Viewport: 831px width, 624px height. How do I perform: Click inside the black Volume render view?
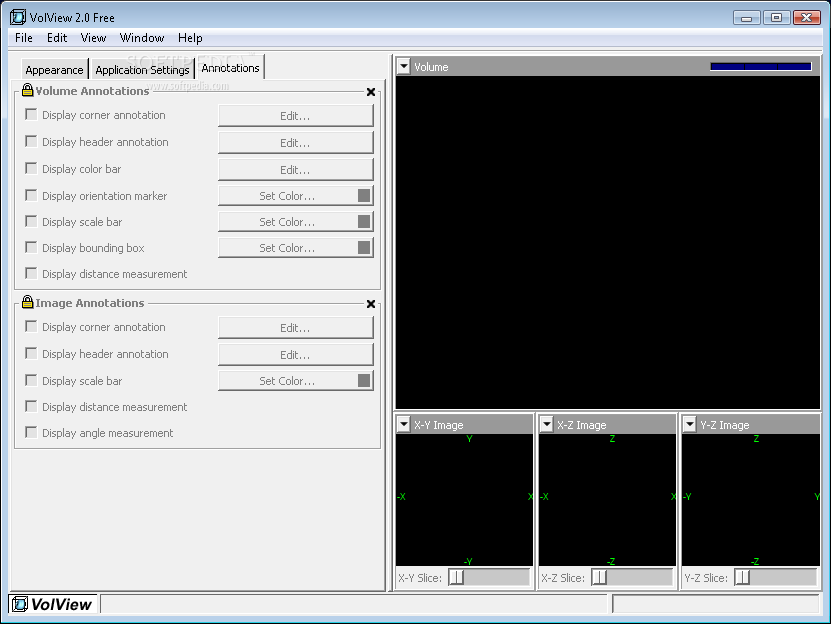tap(607, 242)
